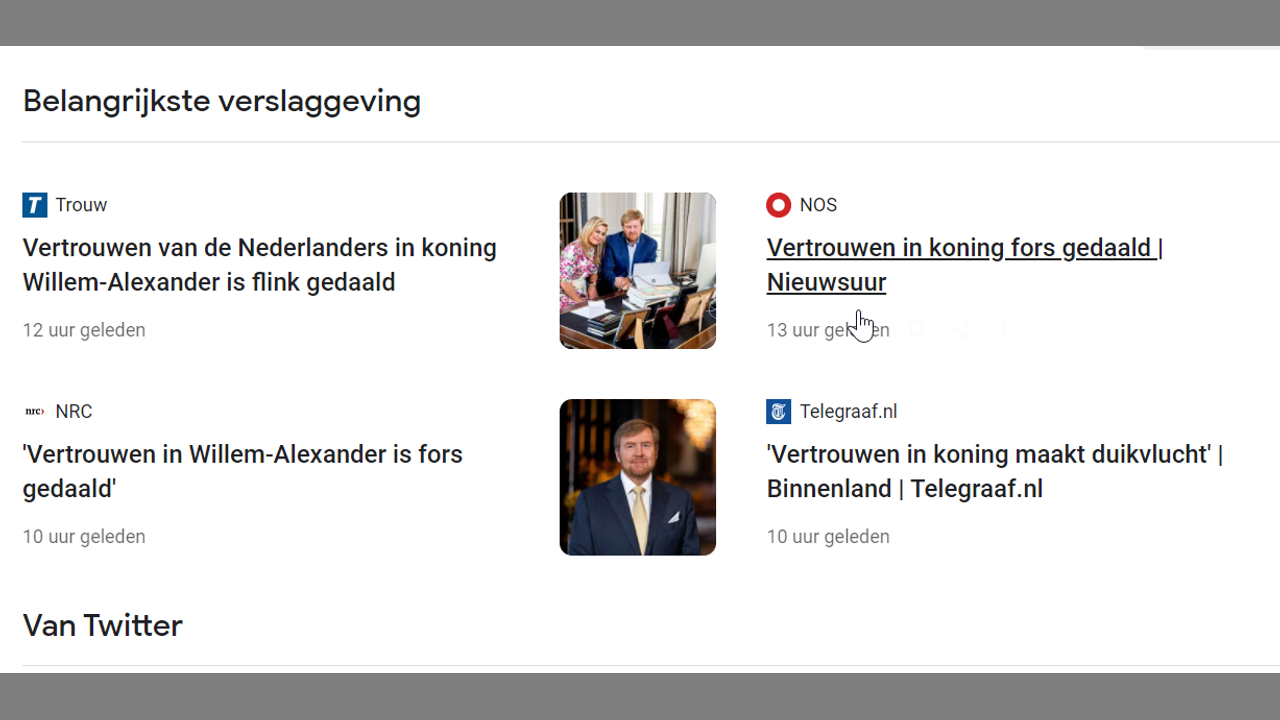Click the Trouw source name

point(81,205)
